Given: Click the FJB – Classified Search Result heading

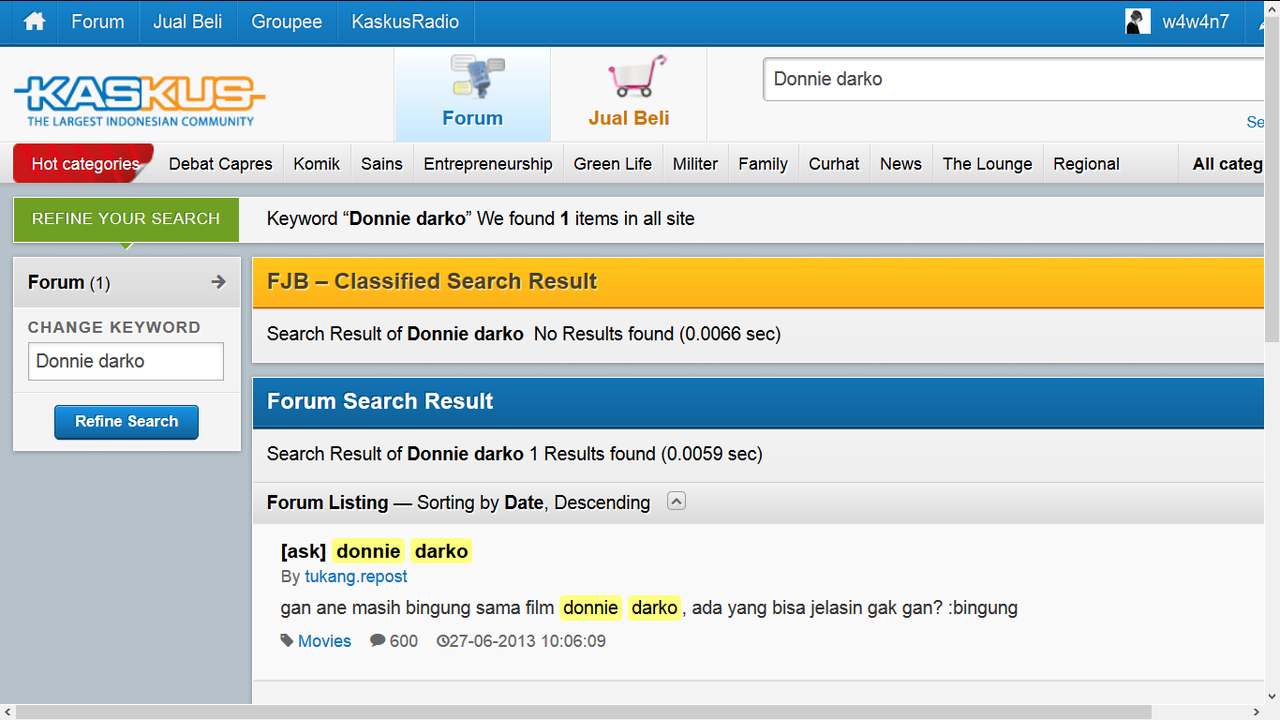Looking at the screenshot, I should (432, 282).
